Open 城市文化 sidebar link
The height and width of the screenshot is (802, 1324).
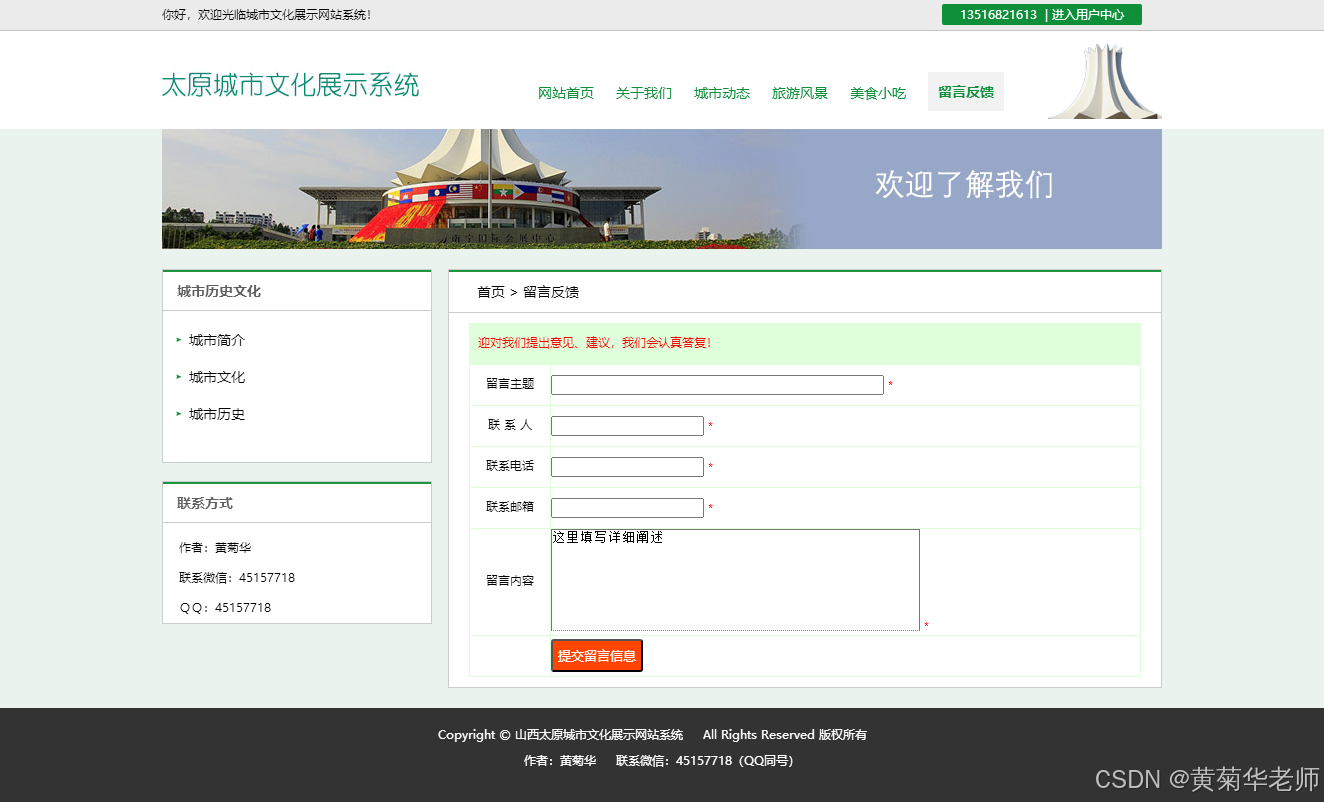pyautogui.click(x=217, y=377)
